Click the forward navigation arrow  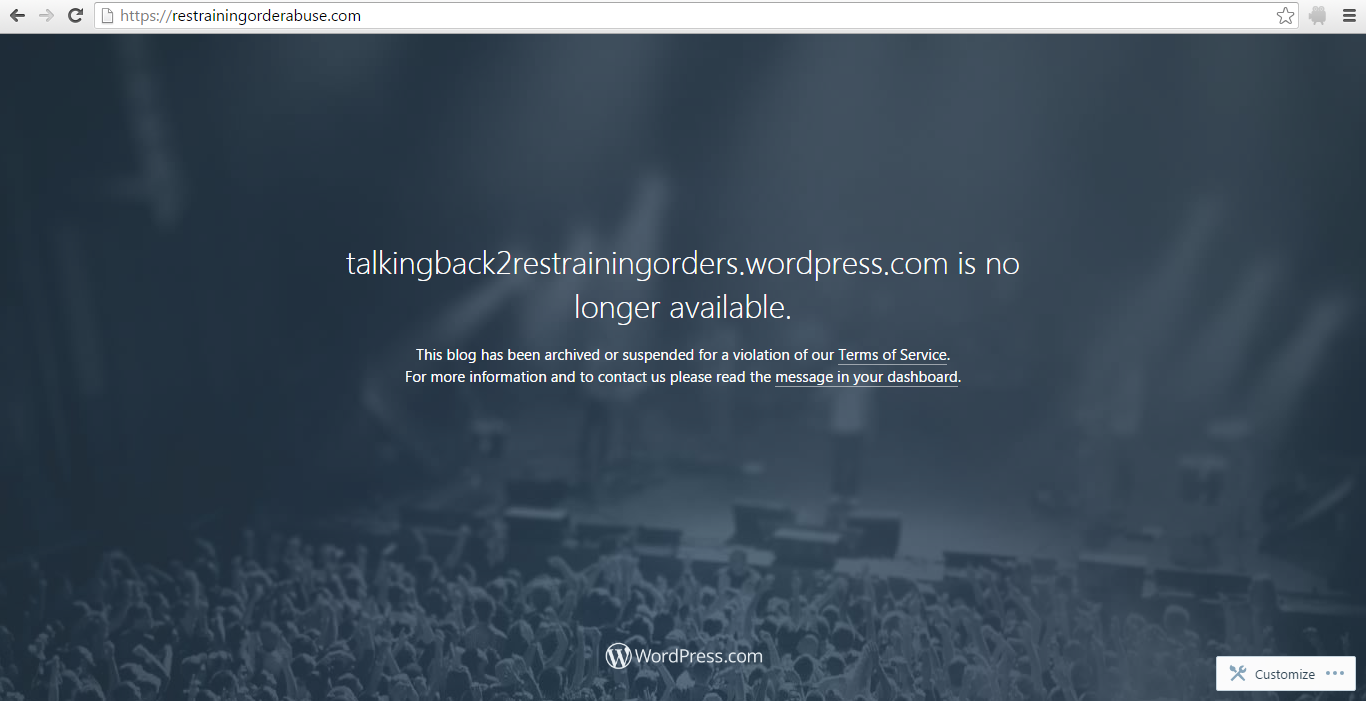tap(46, 16)
